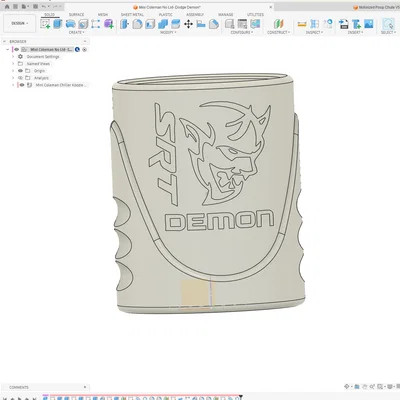Click the activate radio button on root component

click(84, 49)
